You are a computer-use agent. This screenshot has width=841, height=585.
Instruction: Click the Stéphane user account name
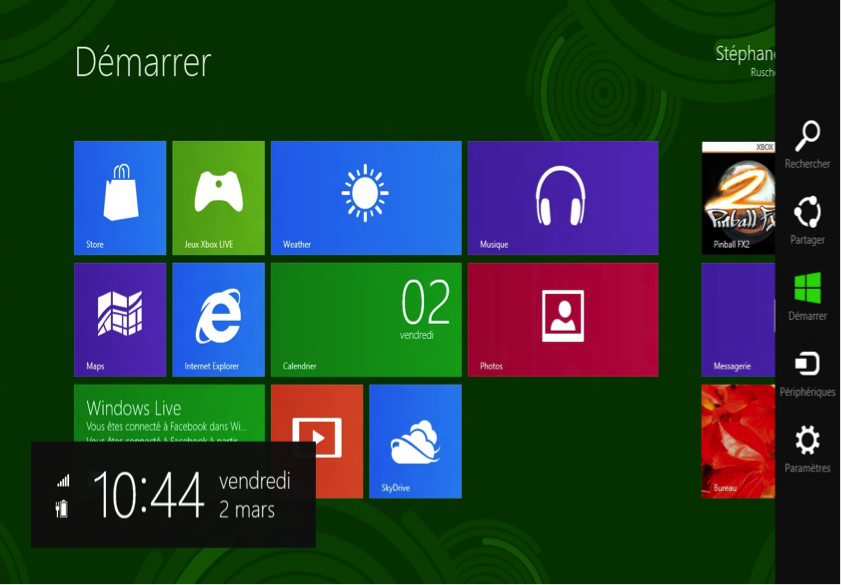(x=745, y=55)
